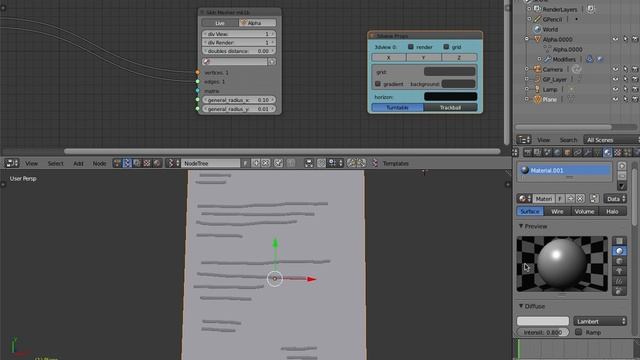This screenshot has height=360, width=640.
Task: Open node editor Node menu
Action: (99, 163)
